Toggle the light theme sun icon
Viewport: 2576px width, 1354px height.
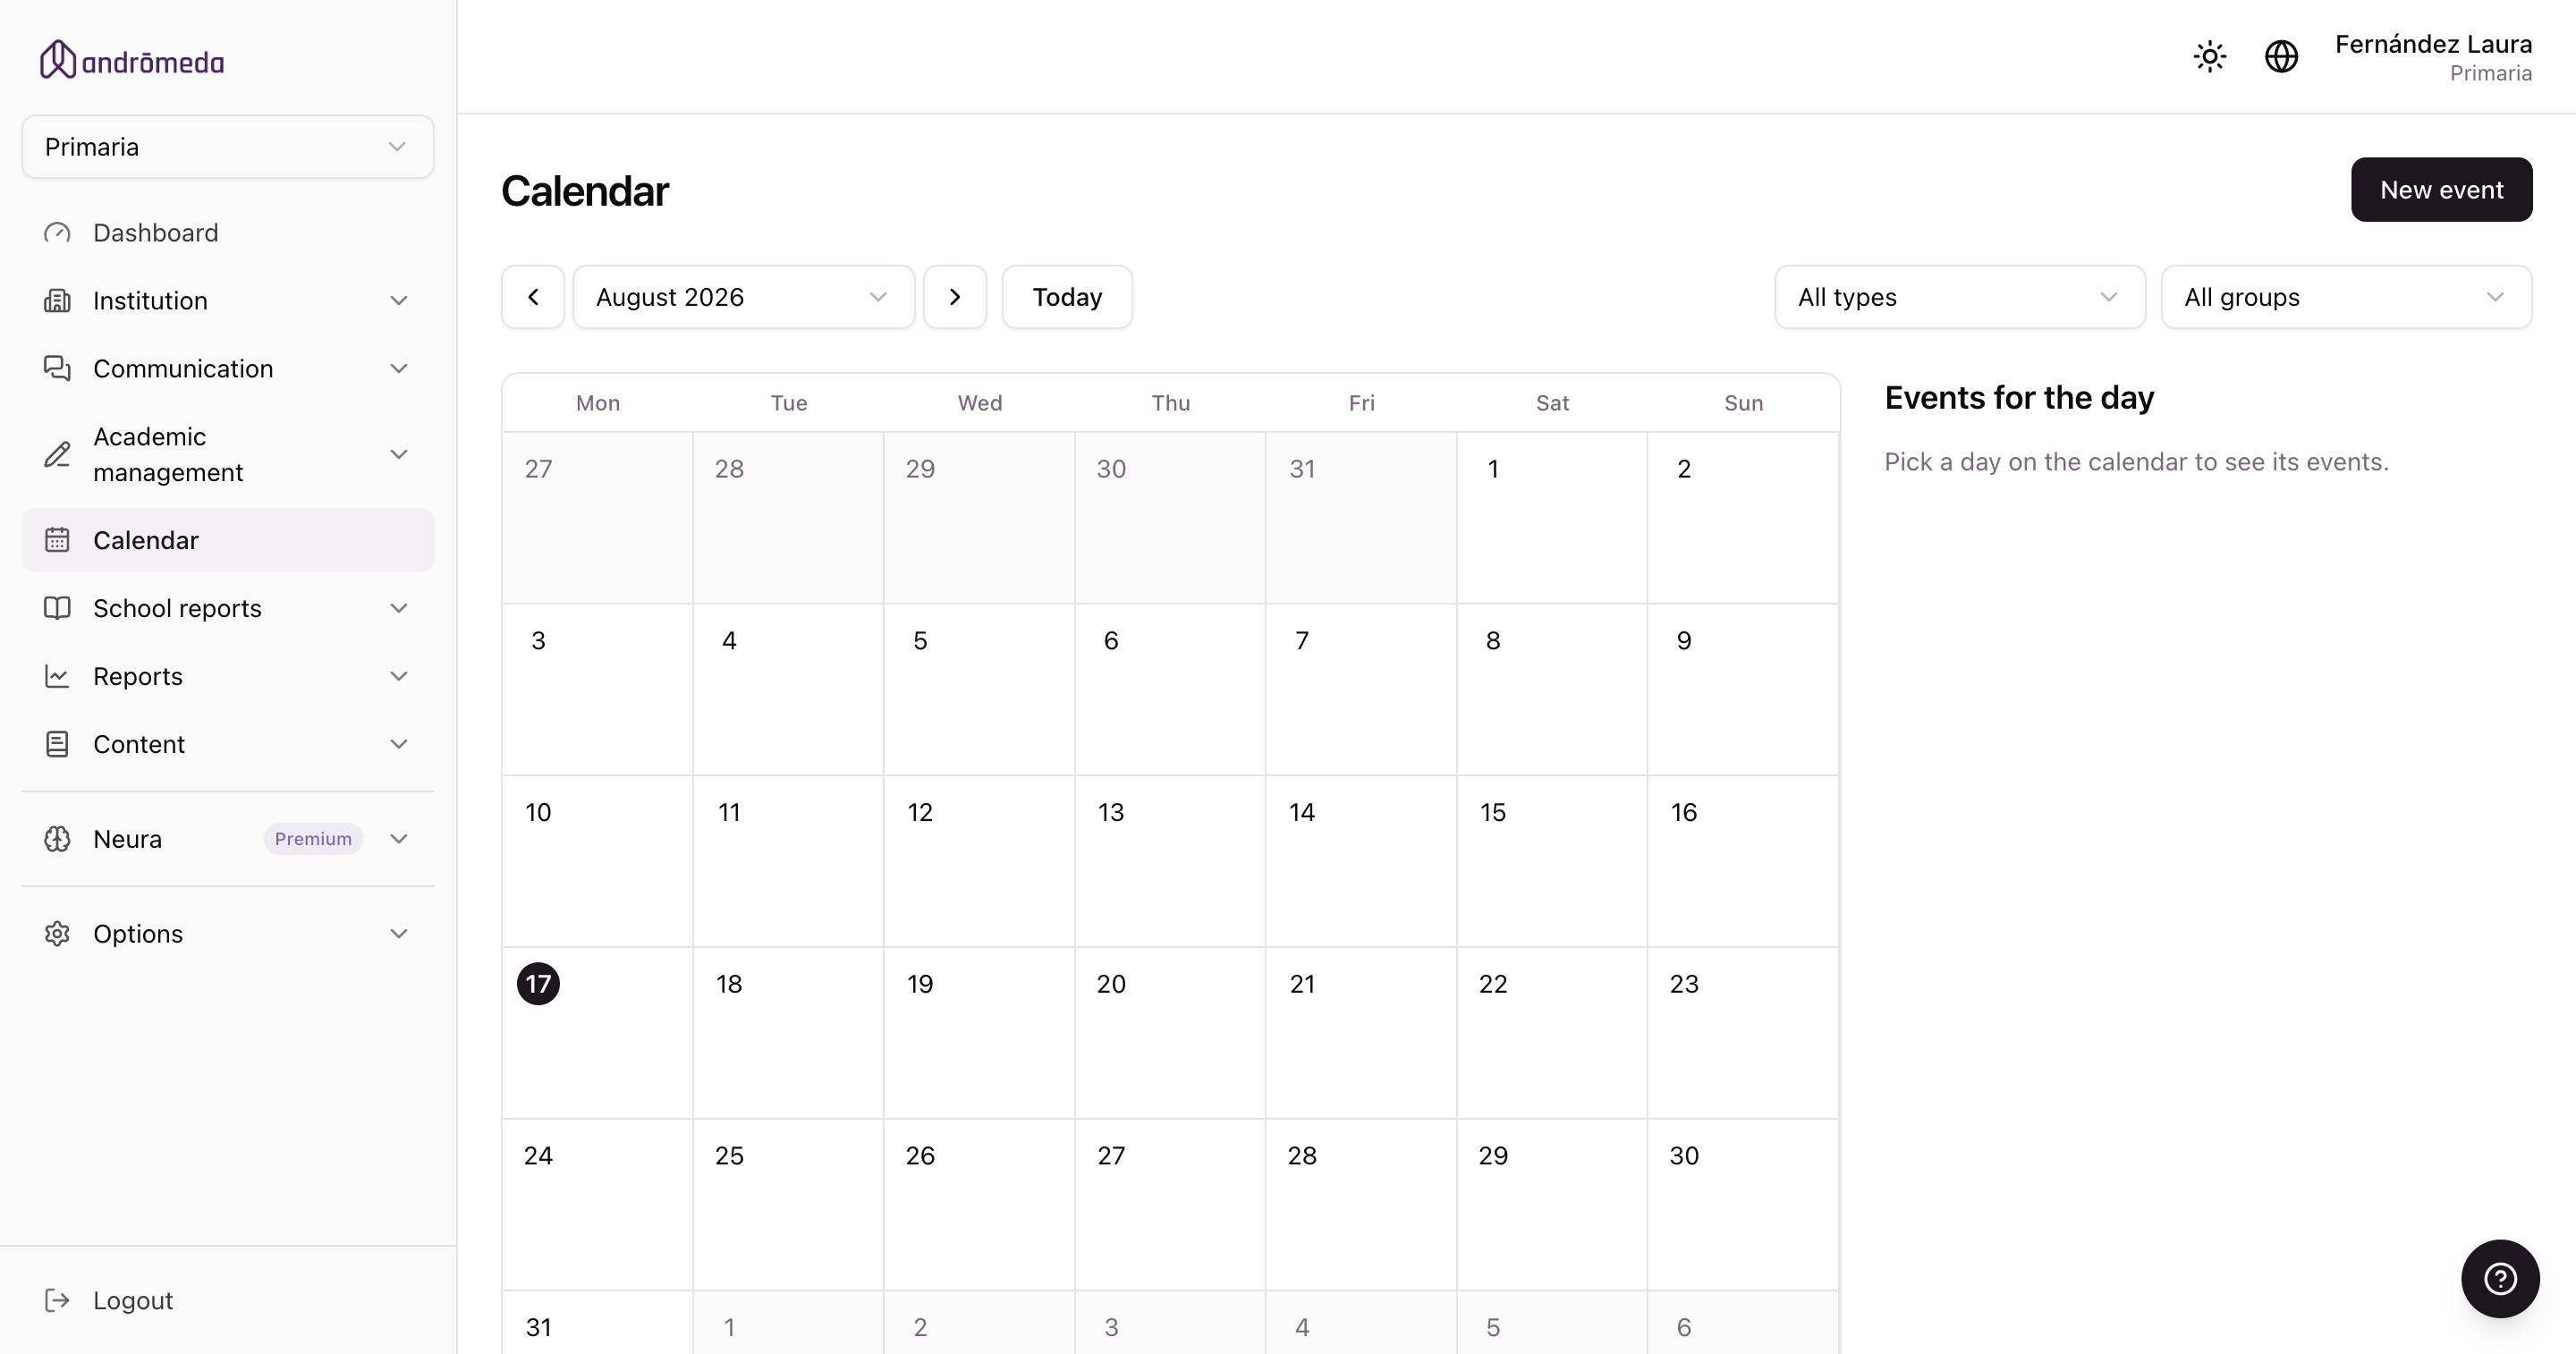tap(2210, 56)
